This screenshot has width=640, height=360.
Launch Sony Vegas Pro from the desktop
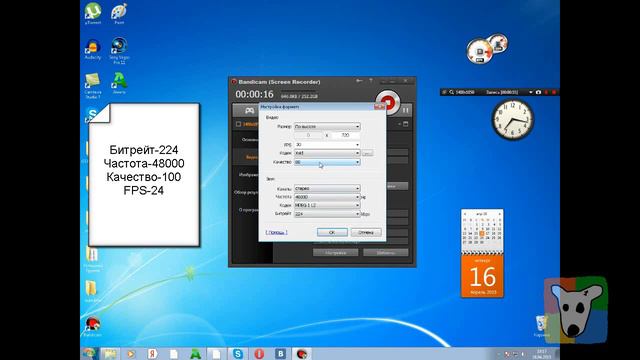(x=119, y=51)
